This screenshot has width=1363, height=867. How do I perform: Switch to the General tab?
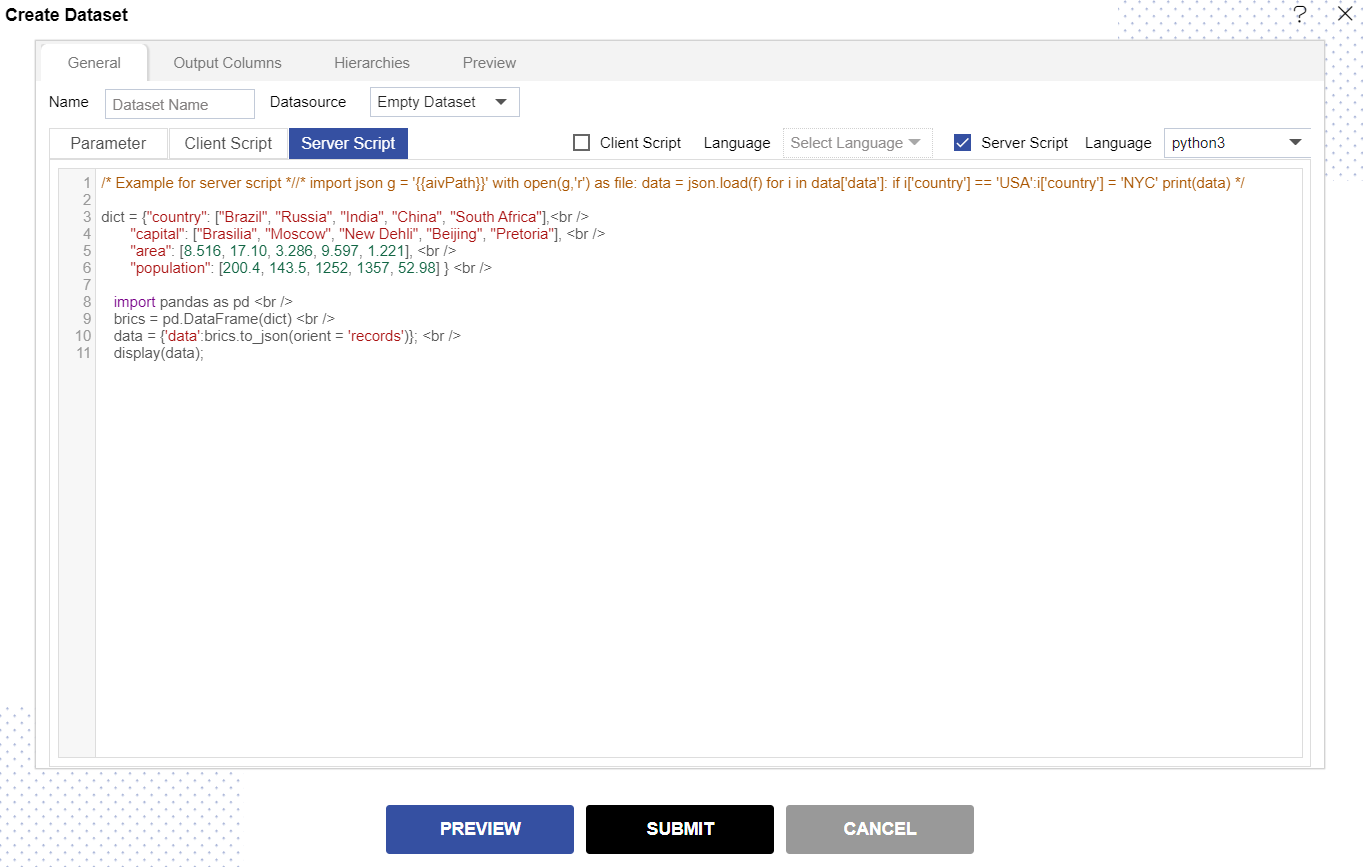[94, 62]
